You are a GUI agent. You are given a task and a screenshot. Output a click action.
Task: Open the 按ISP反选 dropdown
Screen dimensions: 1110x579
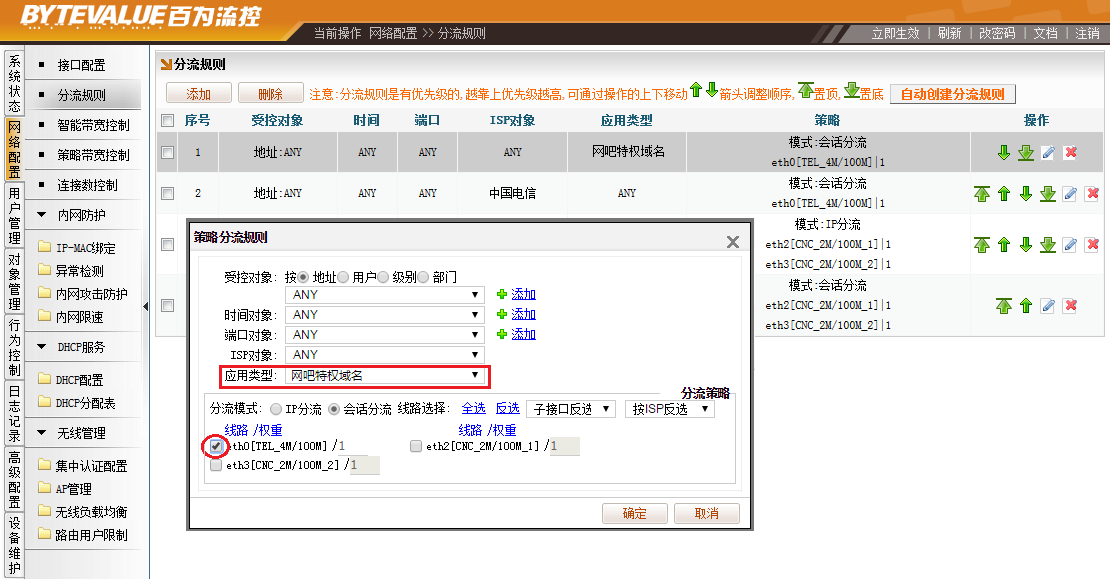(x=669, y=409)
